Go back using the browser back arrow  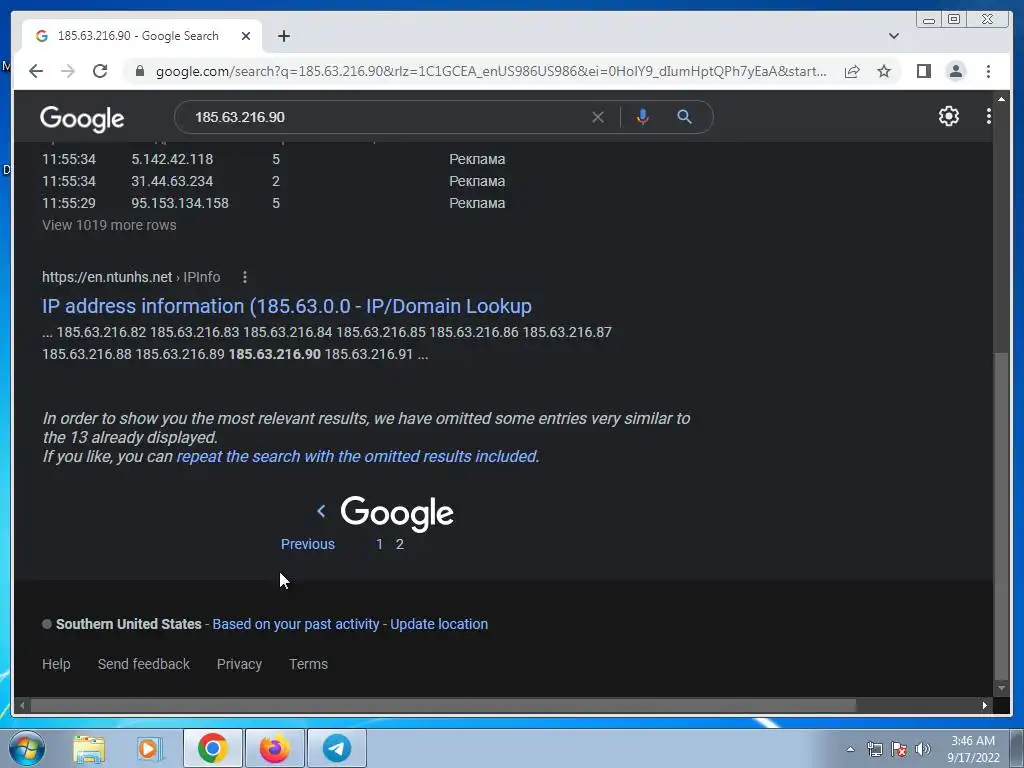pyautogui.click(x=36, y=71)
